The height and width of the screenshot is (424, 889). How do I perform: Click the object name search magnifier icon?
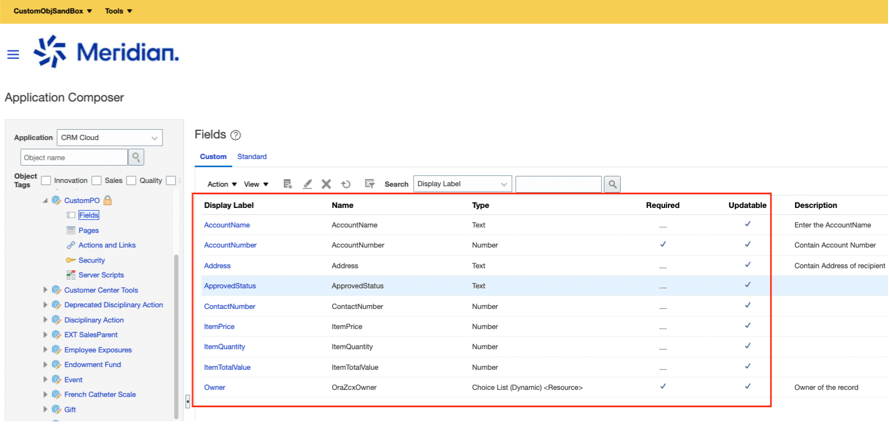(136, 157)
